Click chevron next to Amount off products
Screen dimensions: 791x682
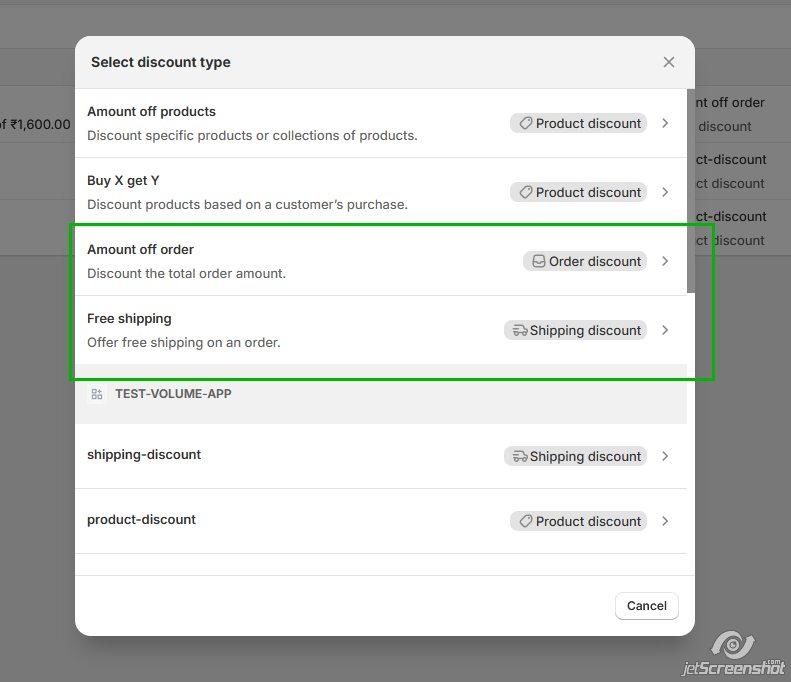[x=666, y=123]
